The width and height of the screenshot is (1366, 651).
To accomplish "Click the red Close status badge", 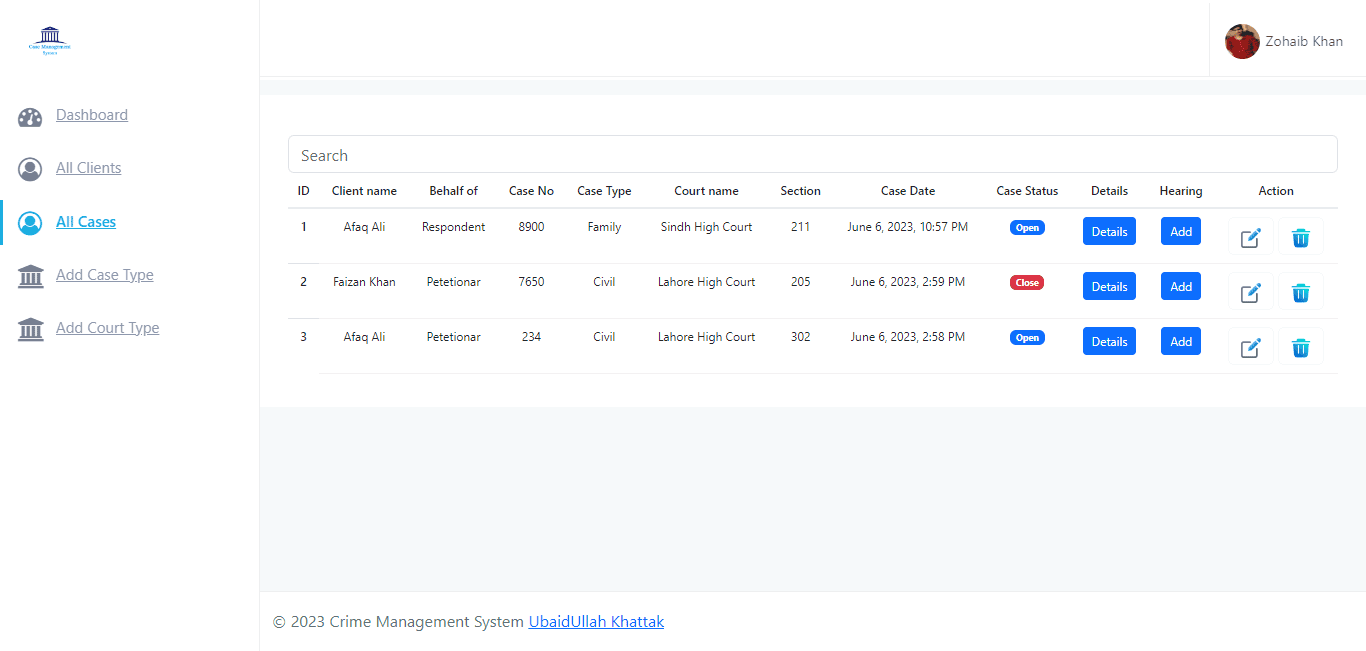I will 1027,283.
